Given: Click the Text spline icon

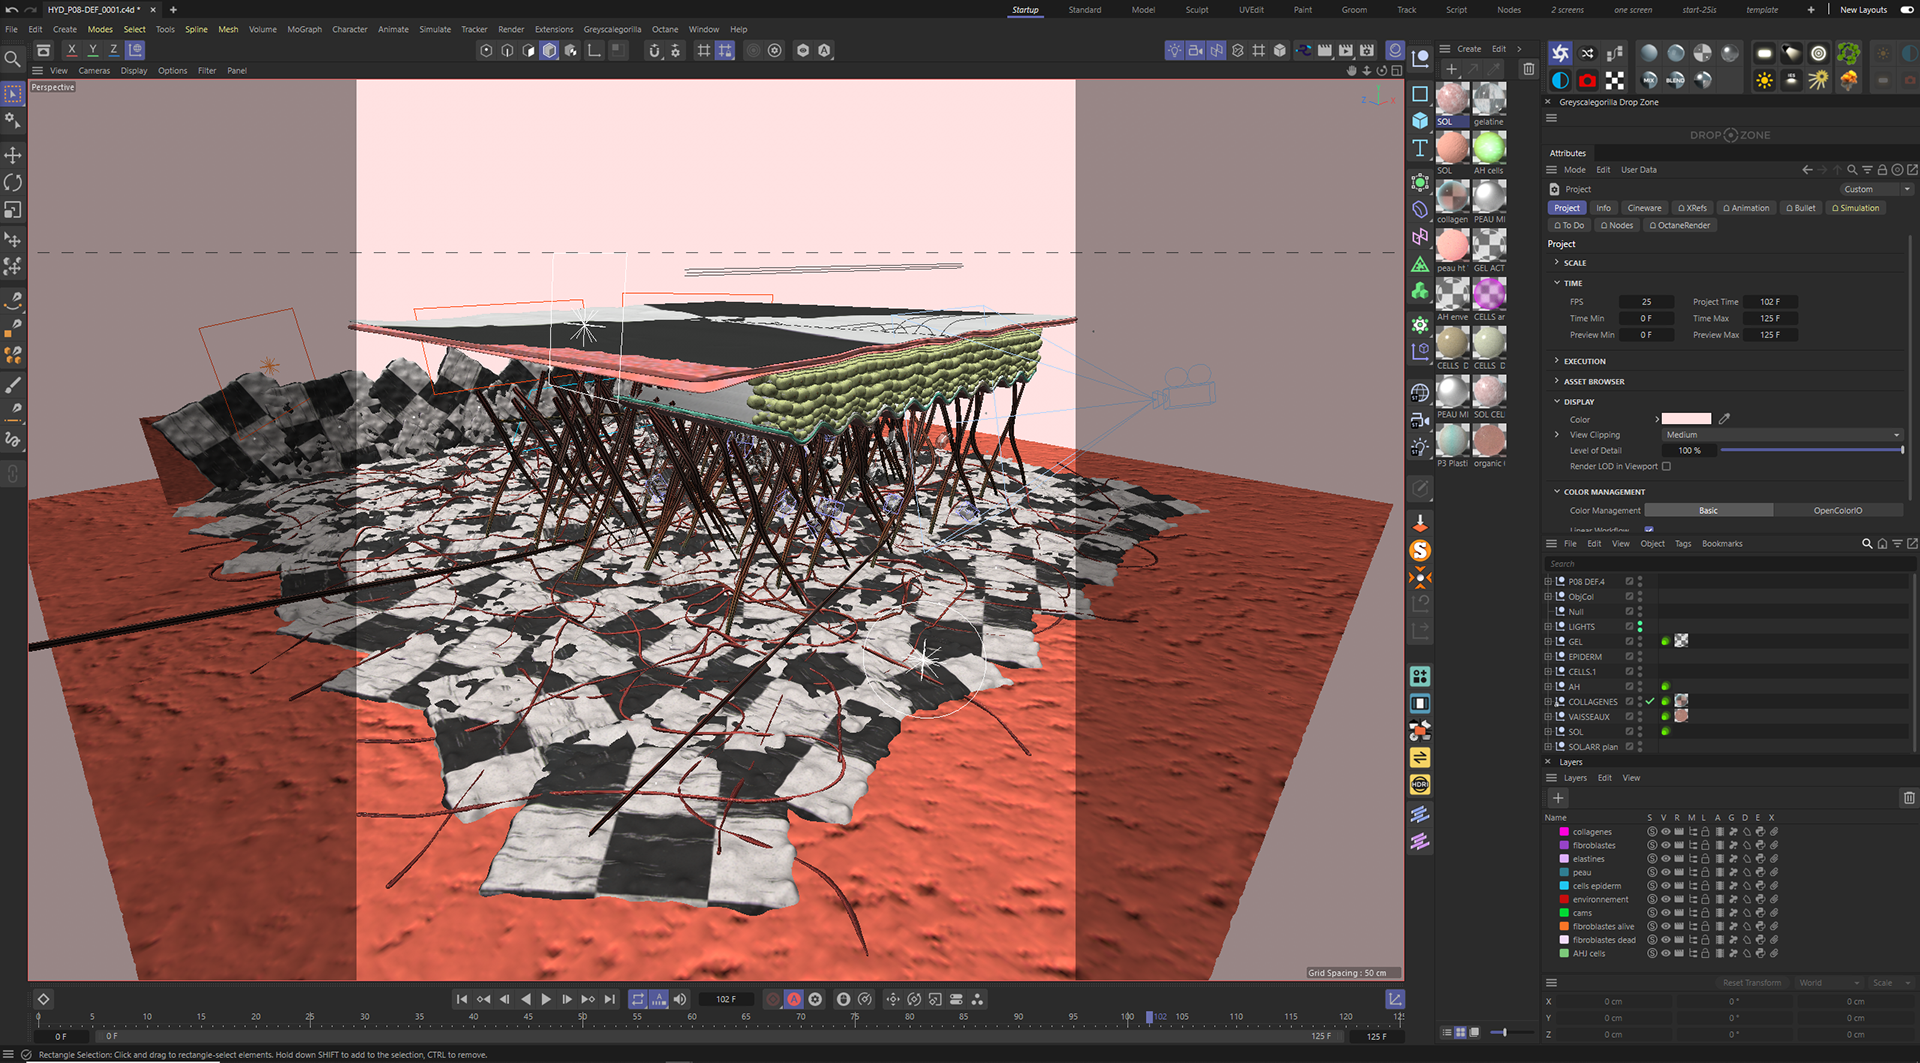Looking at the screenshot, I should point(1420,148).
